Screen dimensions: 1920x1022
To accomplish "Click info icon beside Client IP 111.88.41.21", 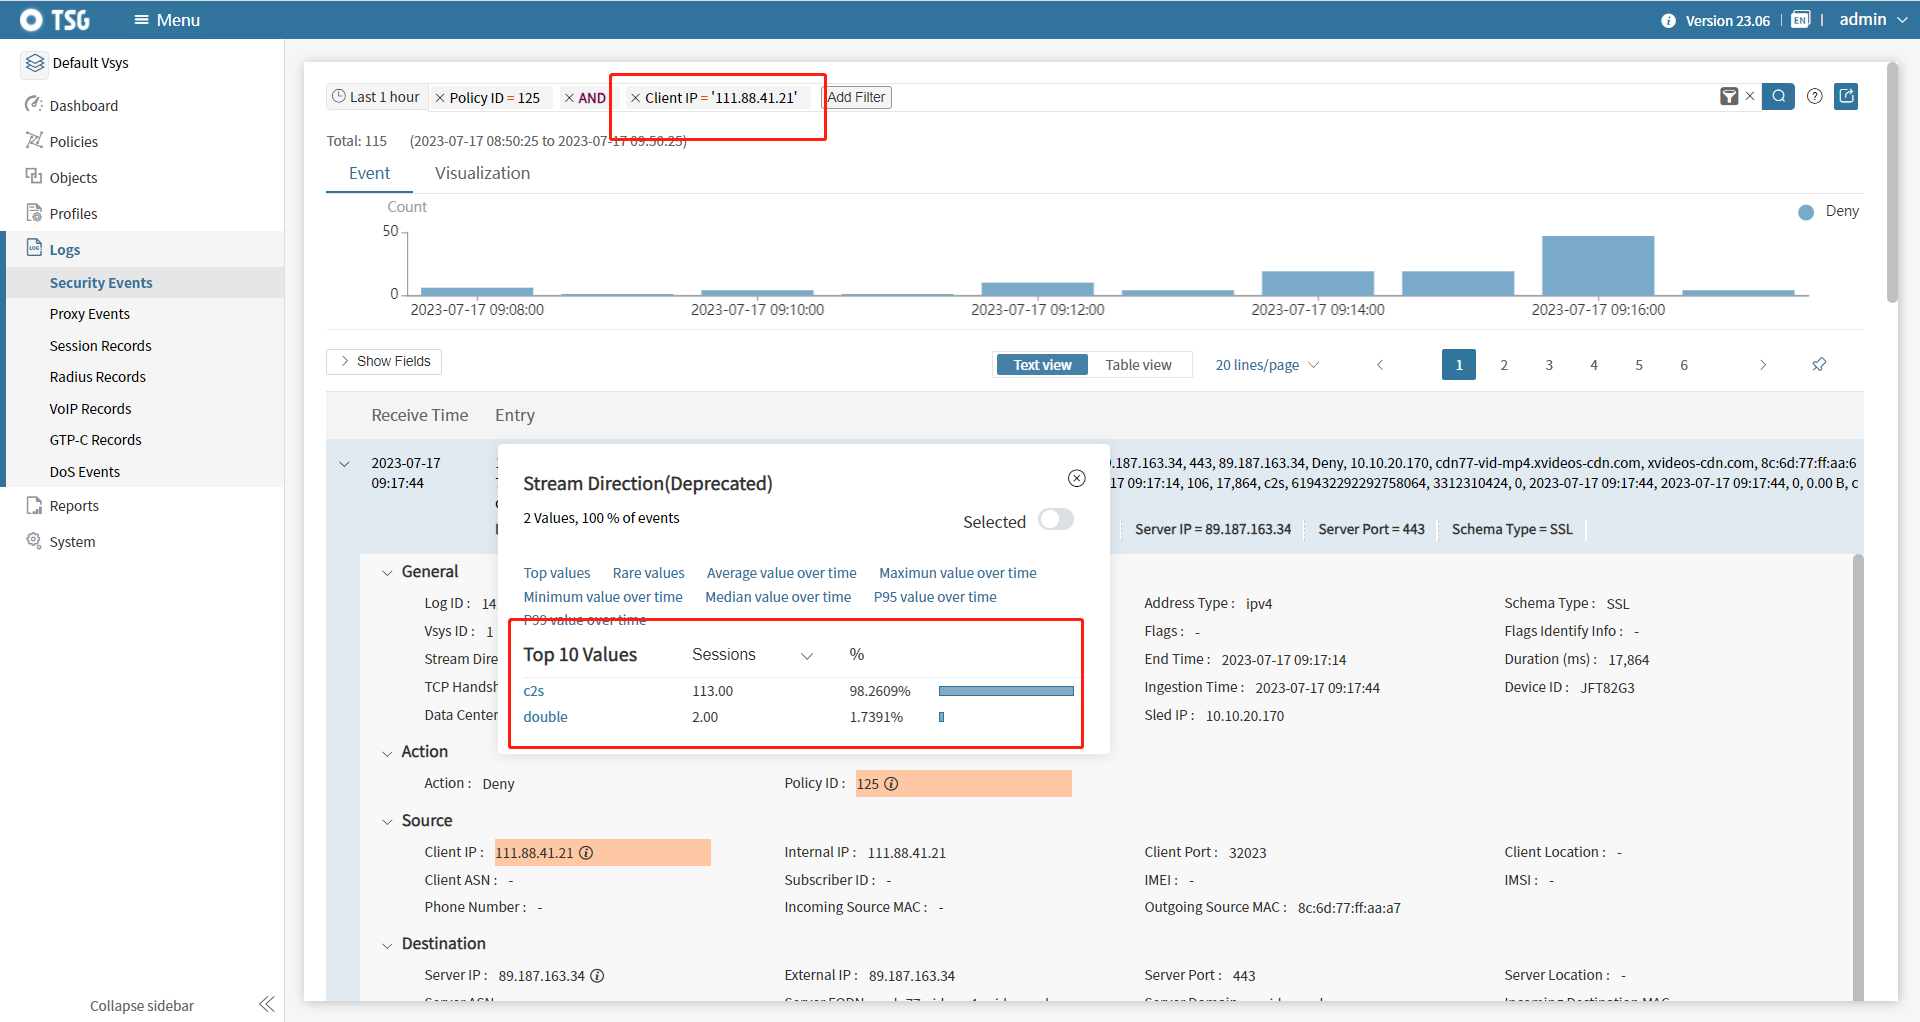I will (x=586, y=853).
